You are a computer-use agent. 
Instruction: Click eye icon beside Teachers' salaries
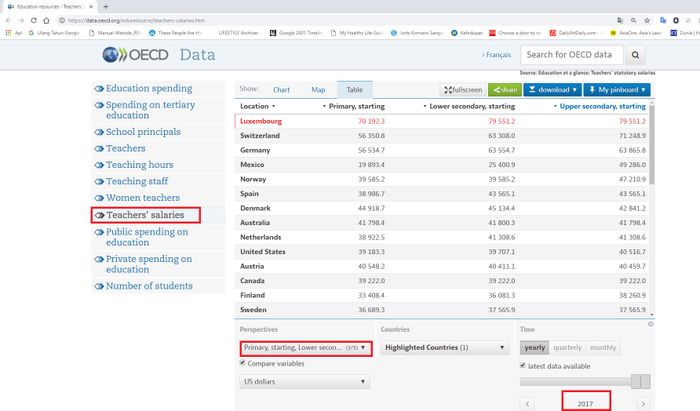99,215
